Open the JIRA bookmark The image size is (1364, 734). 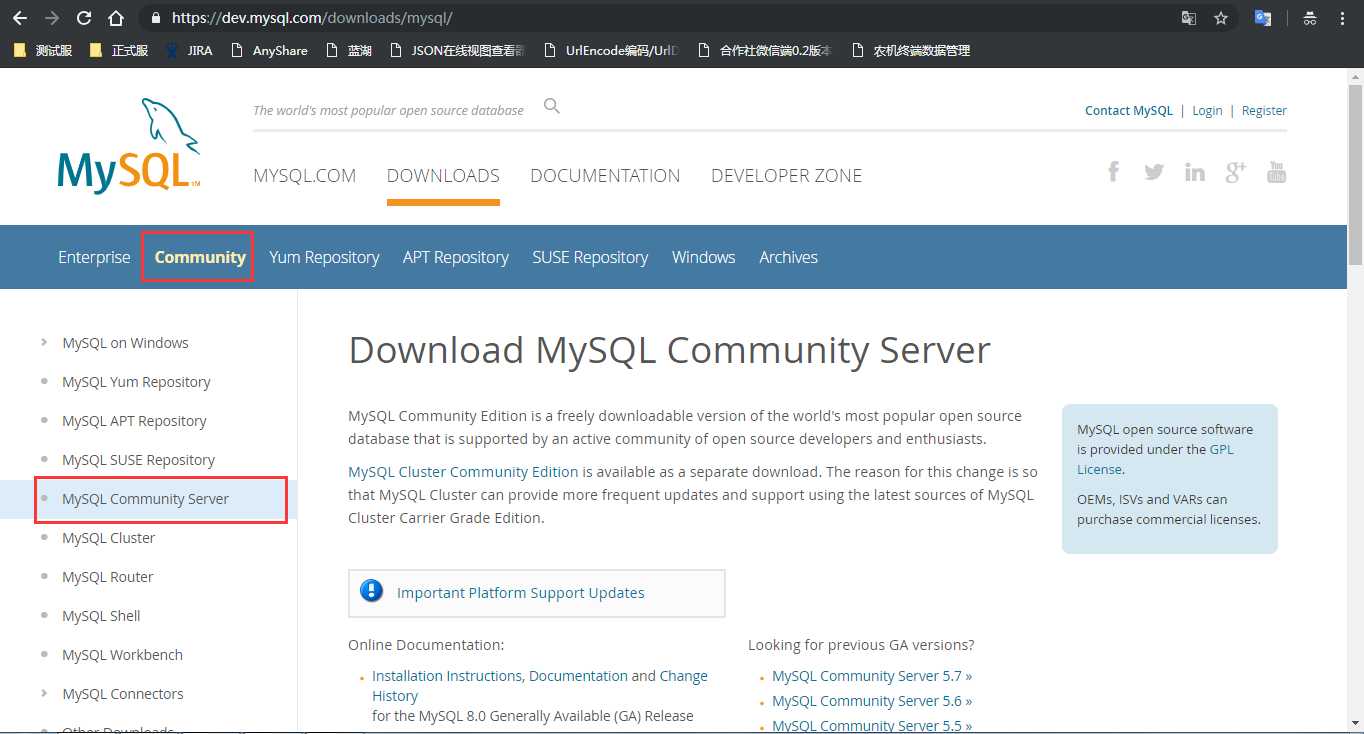tap(189, 50)
